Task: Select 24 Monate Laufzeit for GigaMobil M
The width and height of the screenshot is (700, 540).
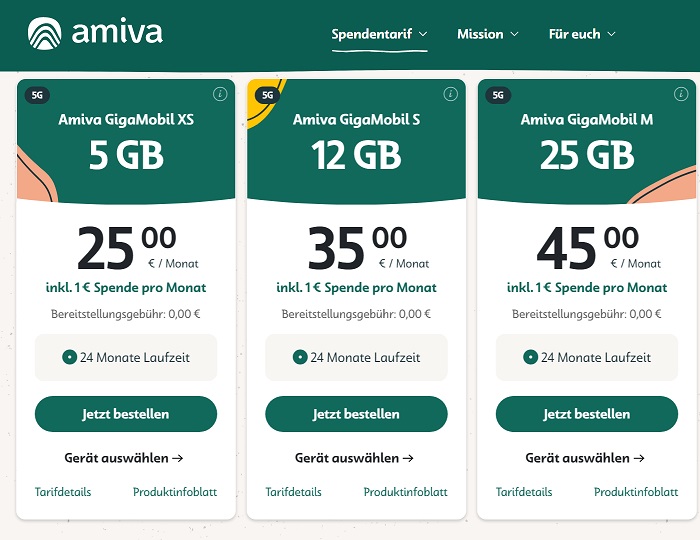Action: pyautogui.click(x=587, y=357)
